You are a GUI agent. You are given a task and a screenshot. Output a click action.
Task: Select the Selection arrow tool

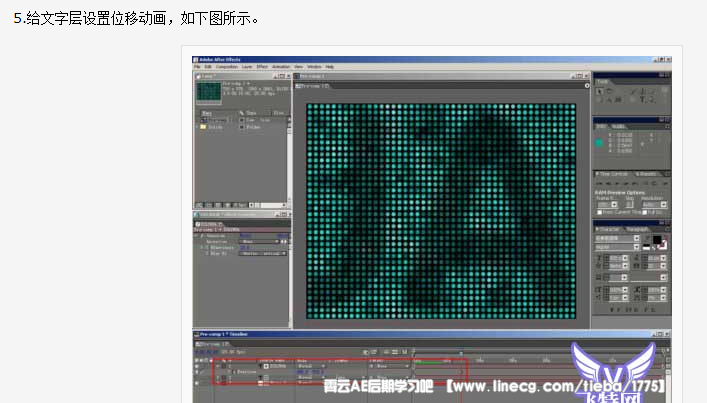point(599,91)
